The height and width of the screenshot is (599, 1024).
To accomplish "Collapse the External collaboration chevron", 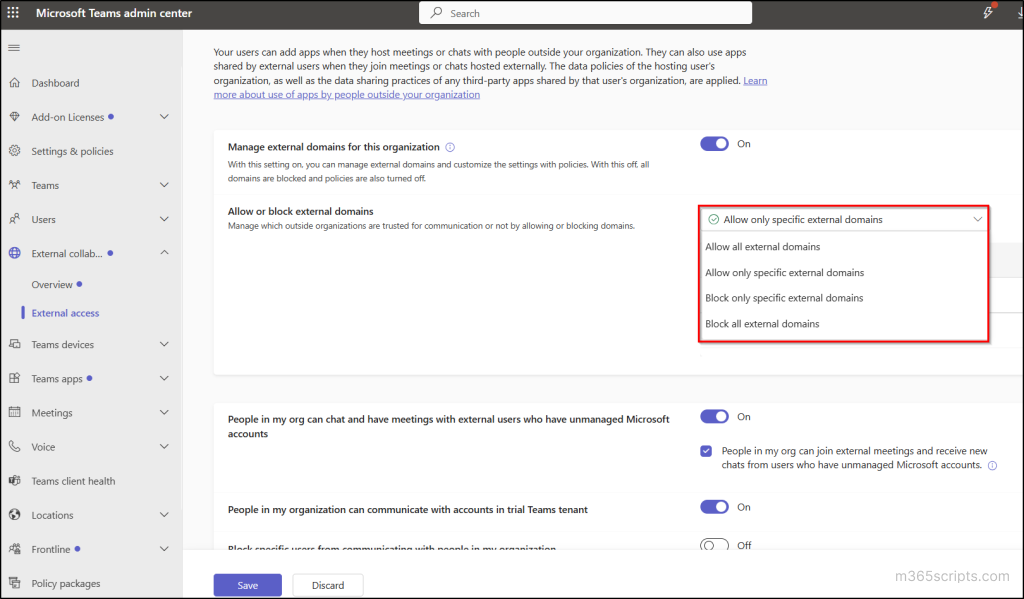I will [165, 253].
